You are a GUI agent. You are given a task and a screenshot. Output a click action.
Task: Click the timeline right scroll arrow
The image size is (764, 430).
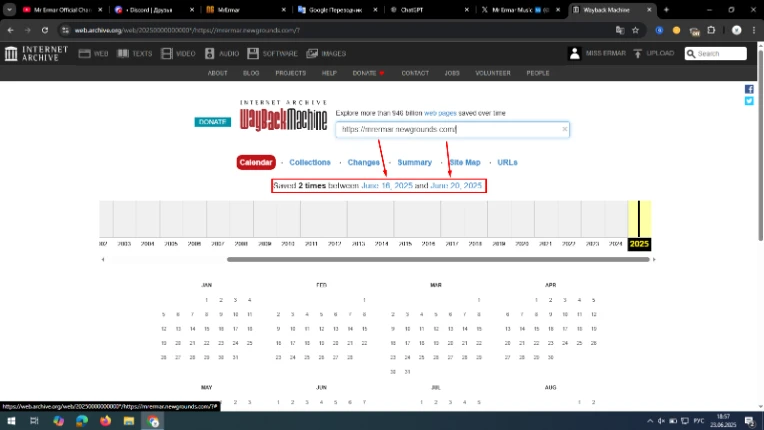pos(654,260)
